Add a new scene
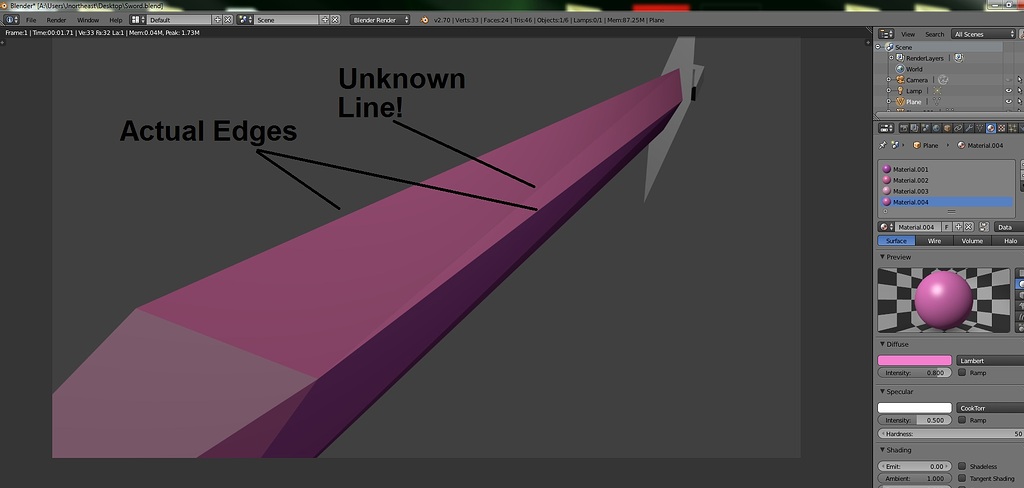Image resolution: width=1024 pixels, height=488 pixels. (x=325, y=20)
